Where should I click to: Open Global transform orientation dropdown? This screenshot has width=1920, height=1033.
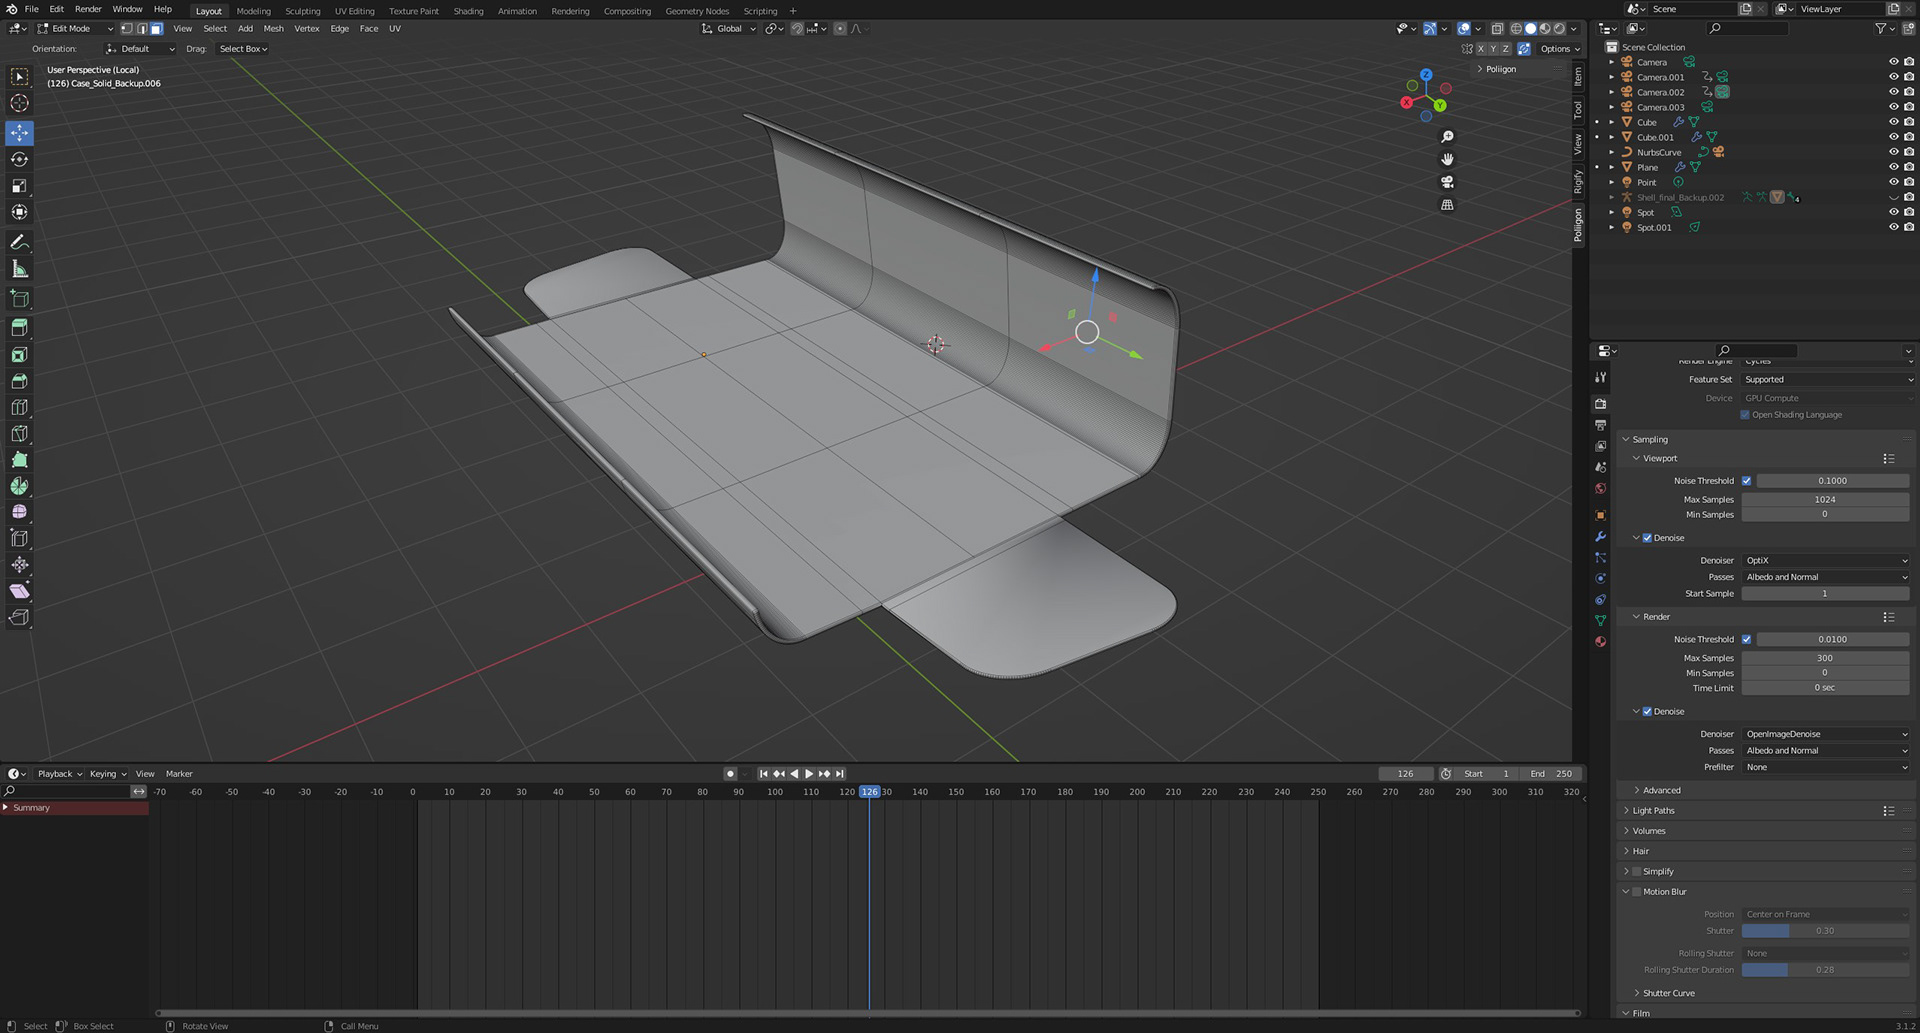click(x=729, y=29)
